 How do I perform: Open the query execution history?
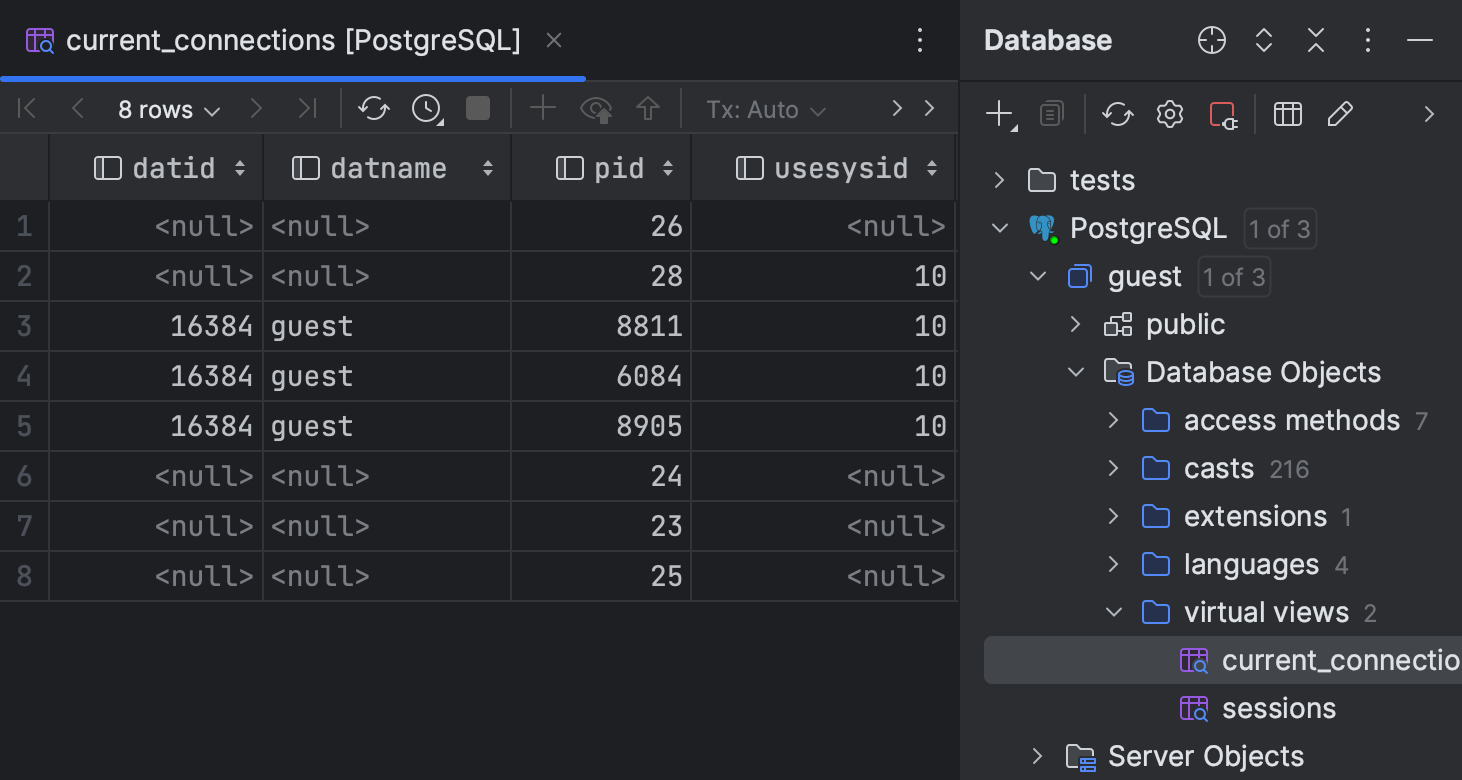tap(426, 109)
